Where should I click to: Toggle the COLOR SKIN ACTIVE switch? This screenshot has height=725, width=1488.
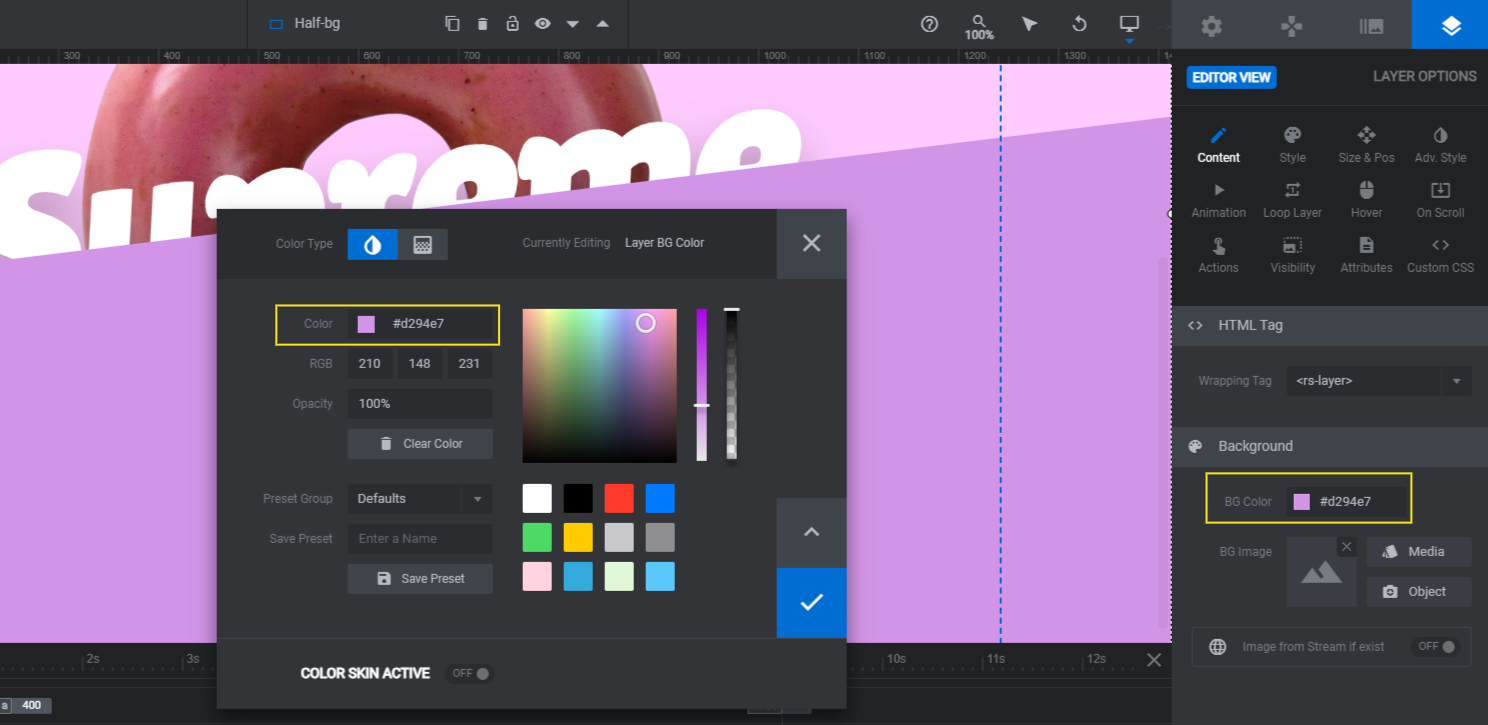[470, 674]
